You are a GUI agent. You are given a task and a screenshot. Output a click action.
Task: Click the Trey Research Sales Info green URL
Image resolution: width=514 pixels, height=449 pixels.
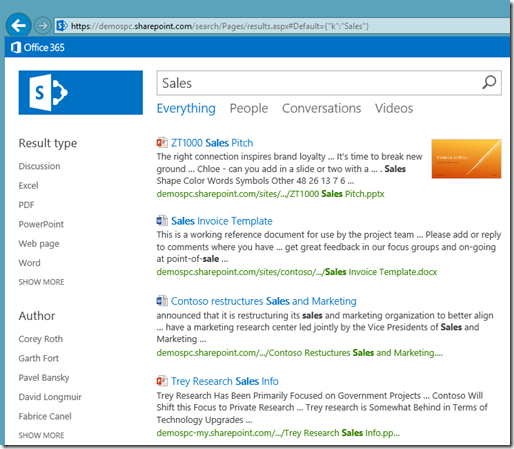click(278, 433)
